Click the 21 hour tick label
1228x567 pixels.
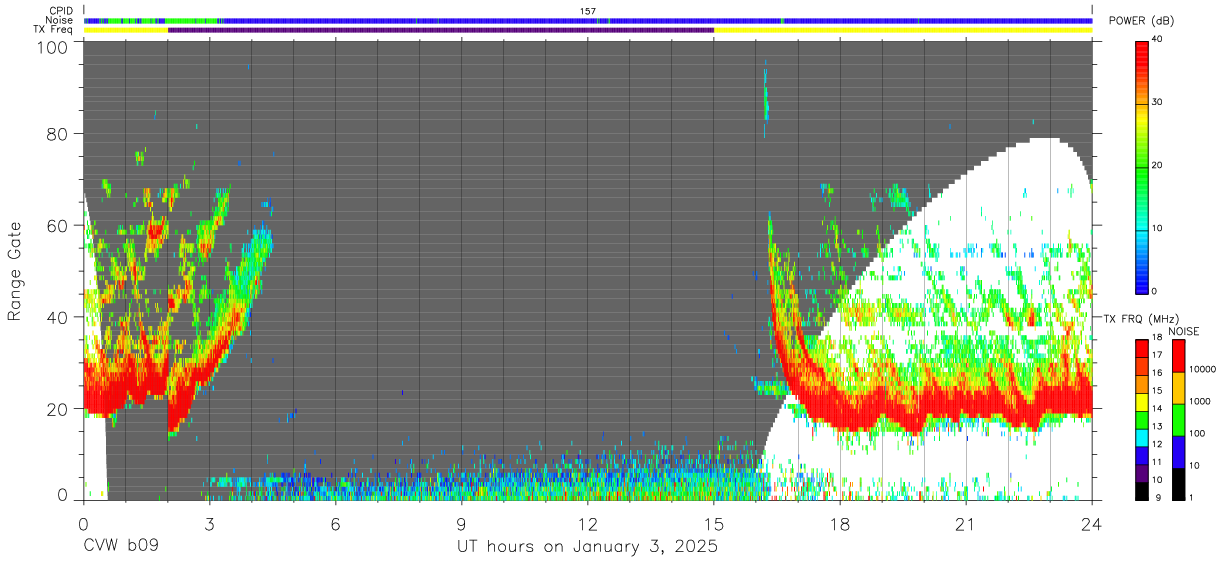[966, 525]
